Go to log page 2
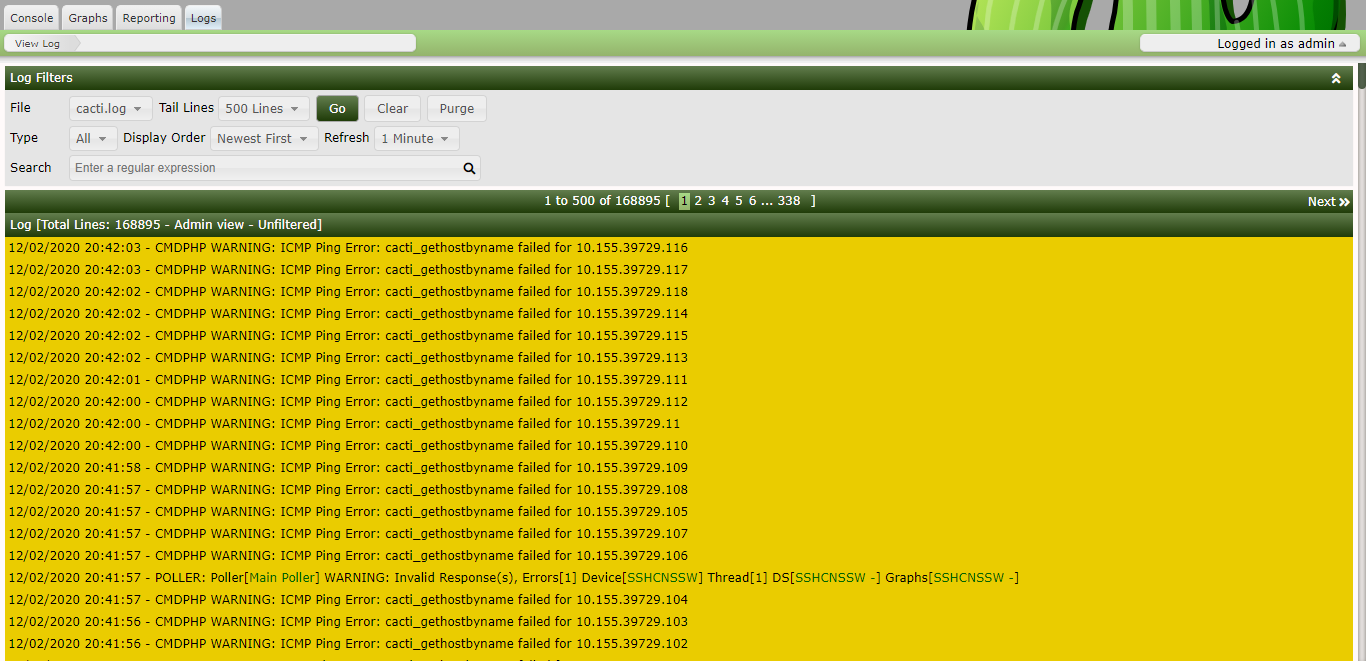 pyautogui.click(x=698, y=201)
